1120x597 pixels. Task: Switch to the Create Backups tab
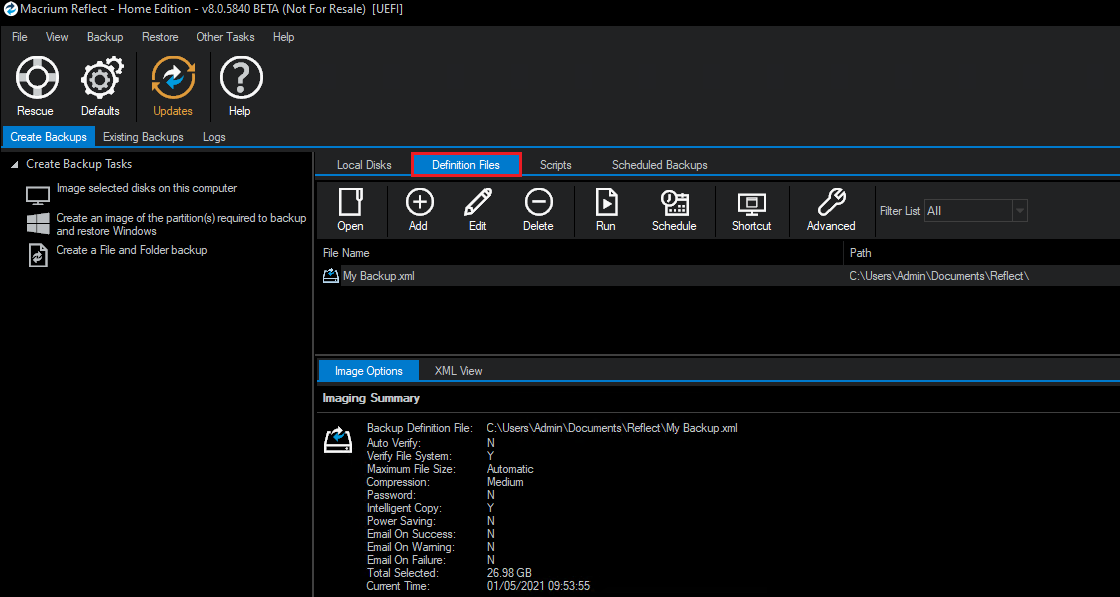pyautogui.click(x=49, y=136)
